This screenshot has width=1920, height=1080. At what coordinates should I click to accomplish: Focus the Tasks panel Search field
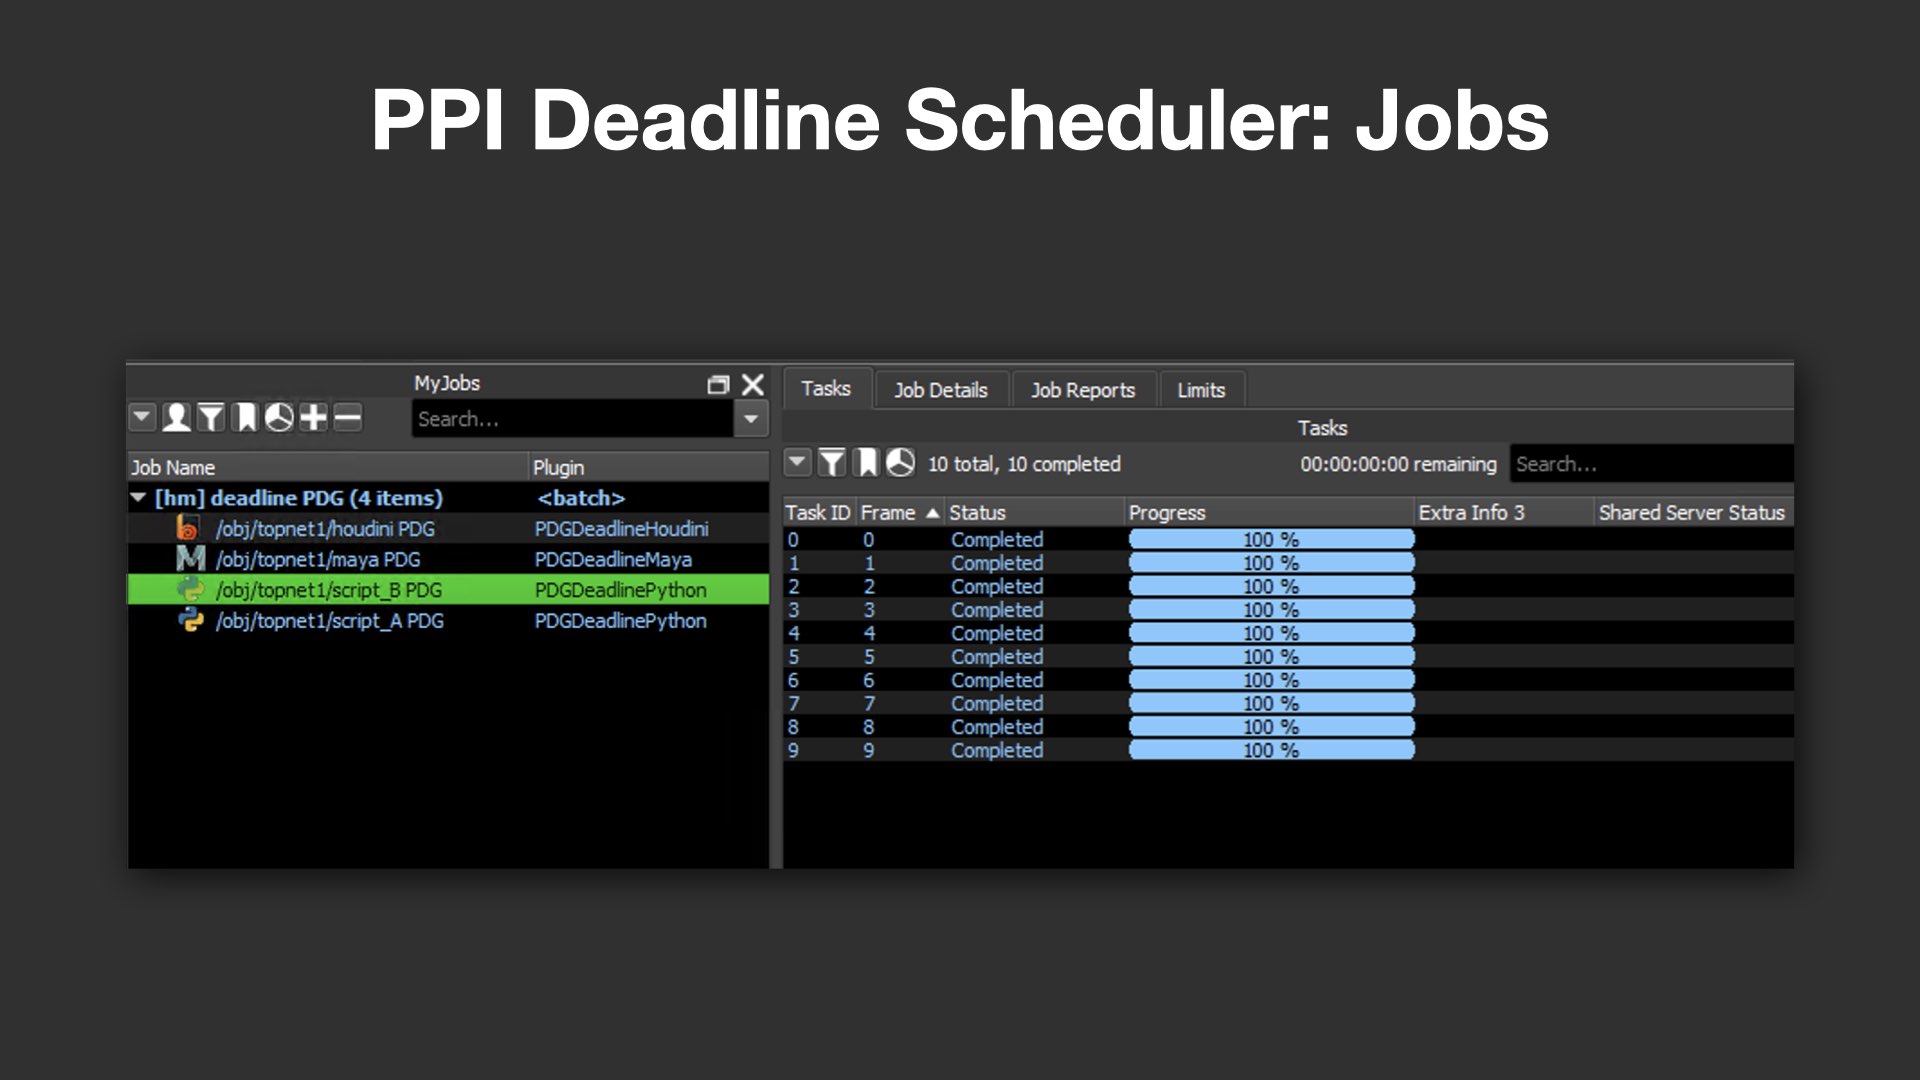[x=1651, y=464]
